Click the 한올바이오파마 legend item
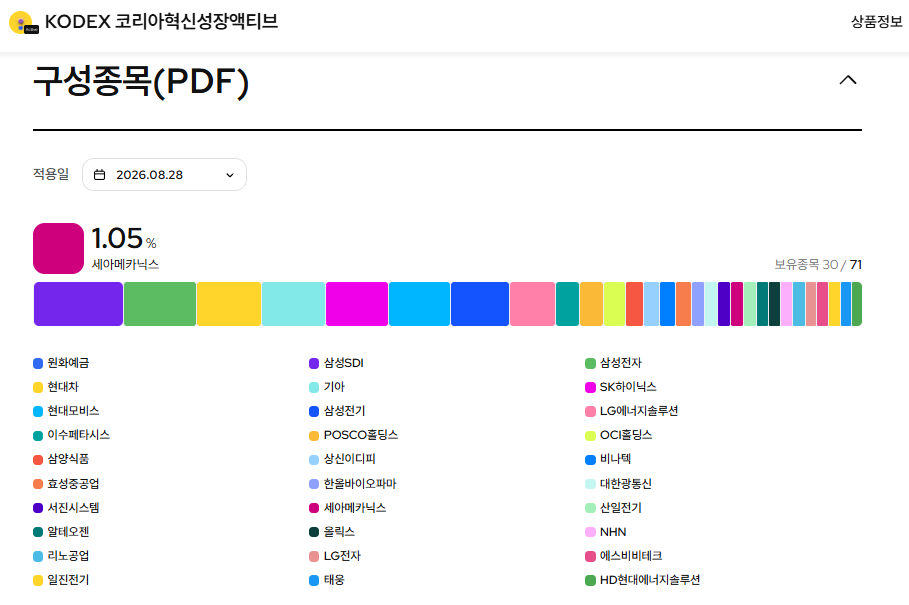909x605 pixels. pos(353,483)
